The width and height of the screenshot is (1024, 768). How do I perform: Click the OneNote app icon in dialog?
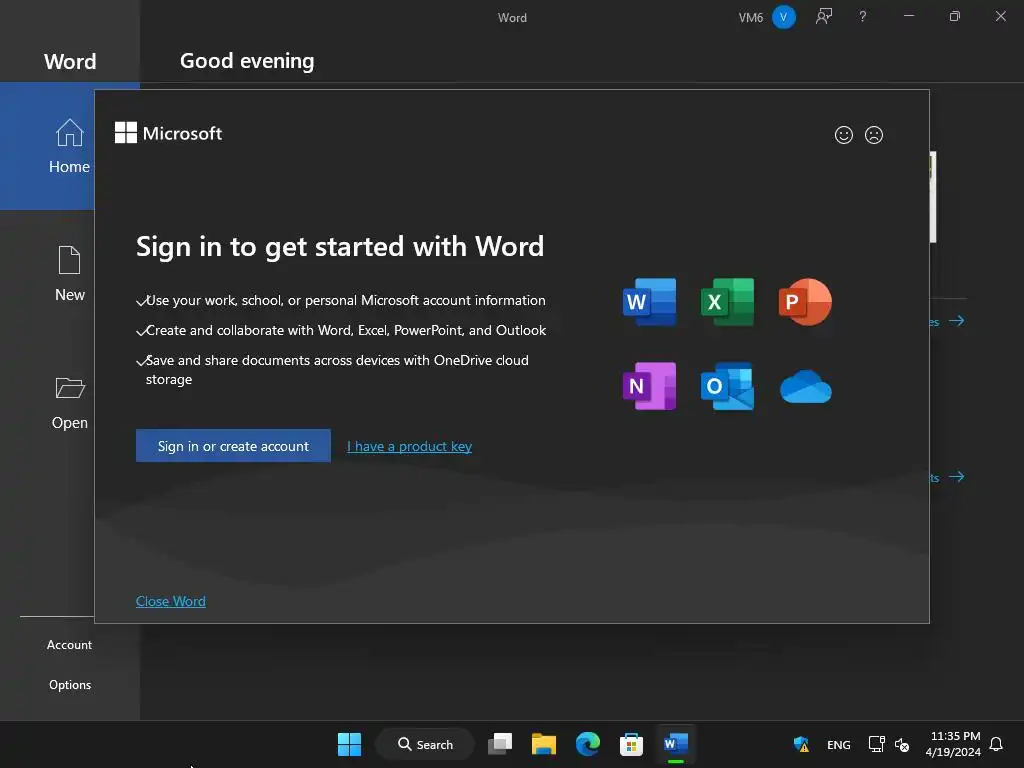point(649,386)
